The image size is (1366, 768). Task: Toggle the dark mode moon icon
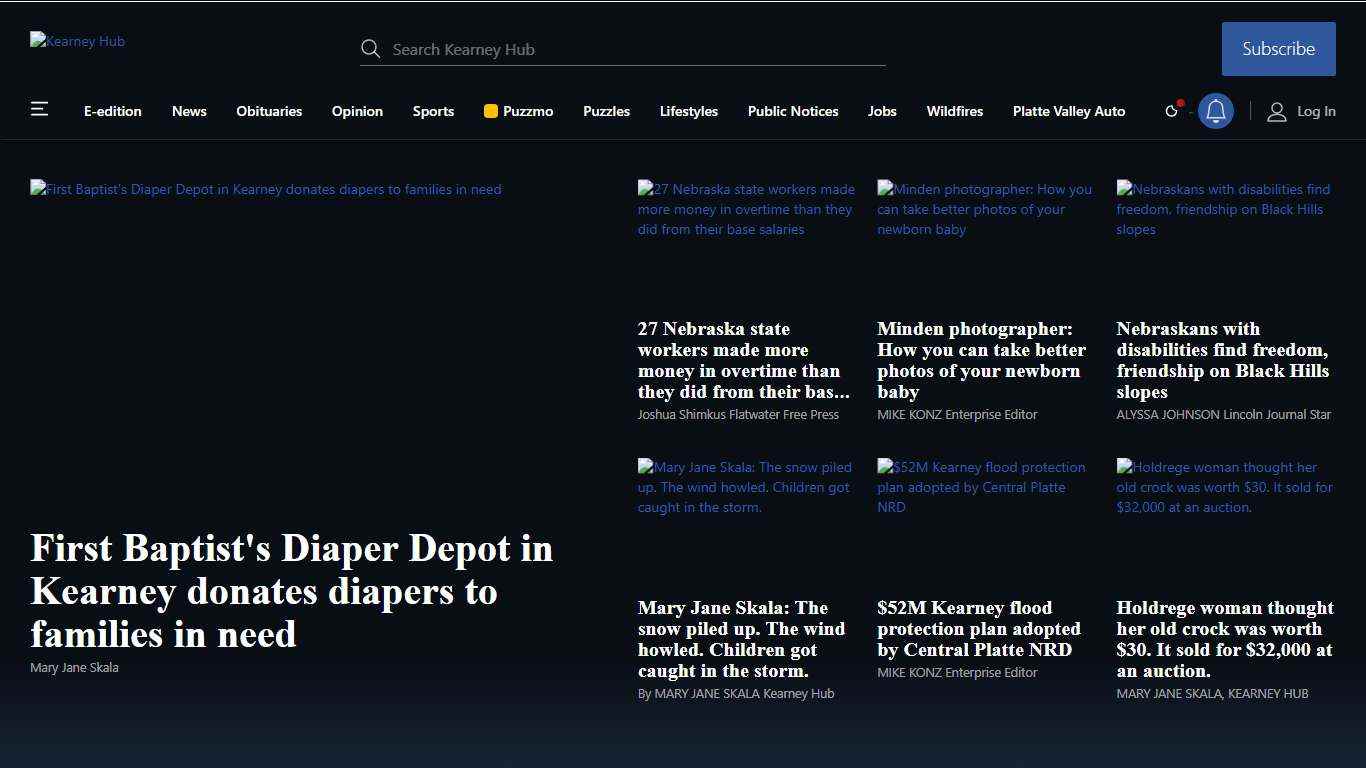pos(1172,111)
